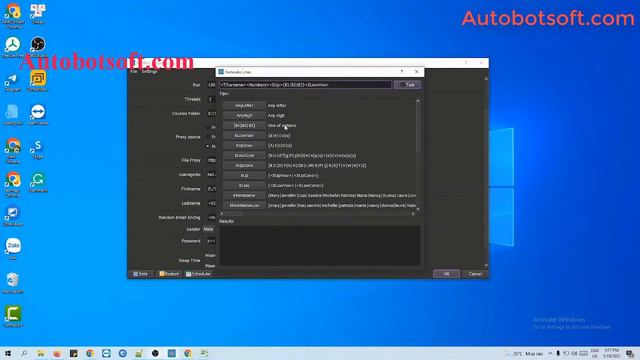Click the Threads value field
Screen dimensions: 640x360
point(211,99)
